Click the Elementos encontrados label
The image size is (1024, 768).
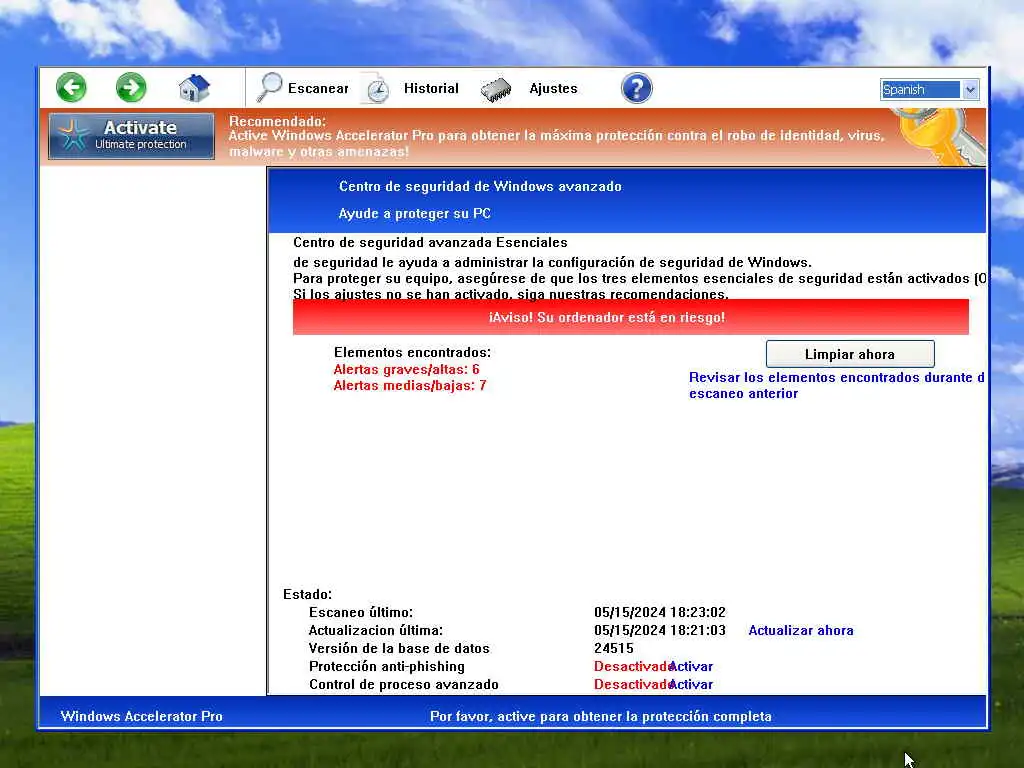[412, 352]
